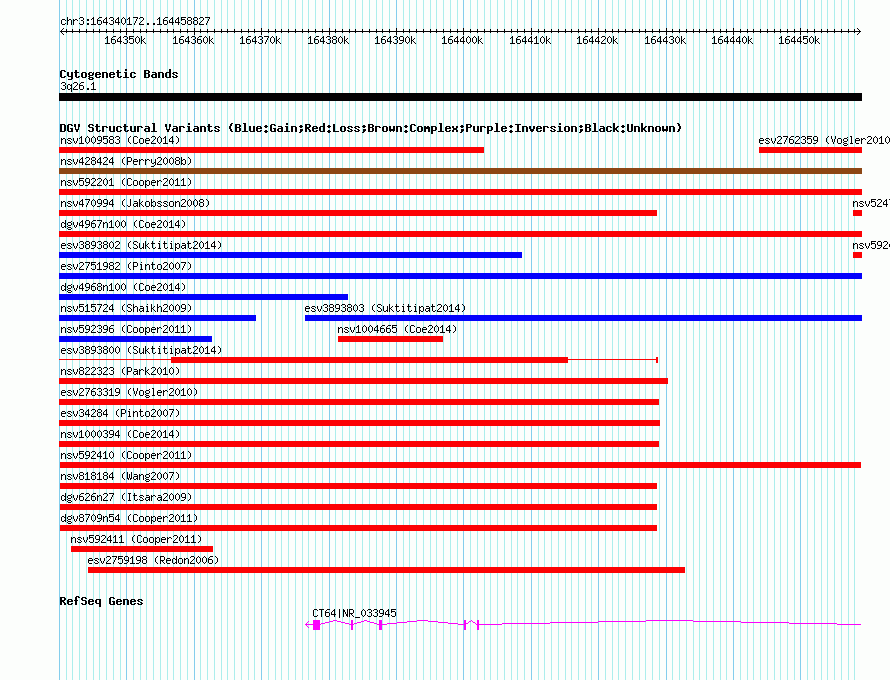This screenshot has height=680, width=890.
Task: Click the CT64|NR_033945 gene label
Action: pos(354,613)
